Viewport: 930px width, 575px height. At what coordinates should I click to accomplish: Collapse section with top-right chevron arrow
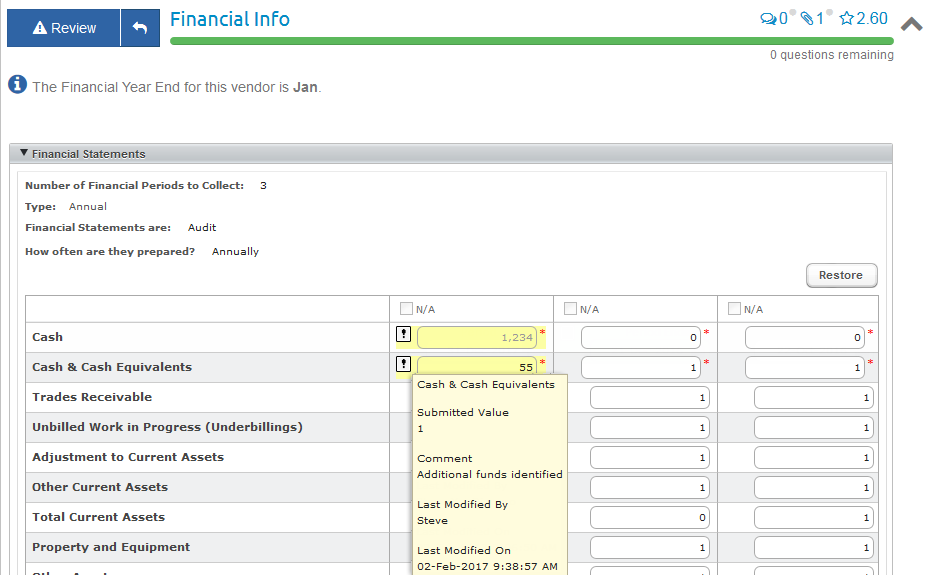coord(912,24)
